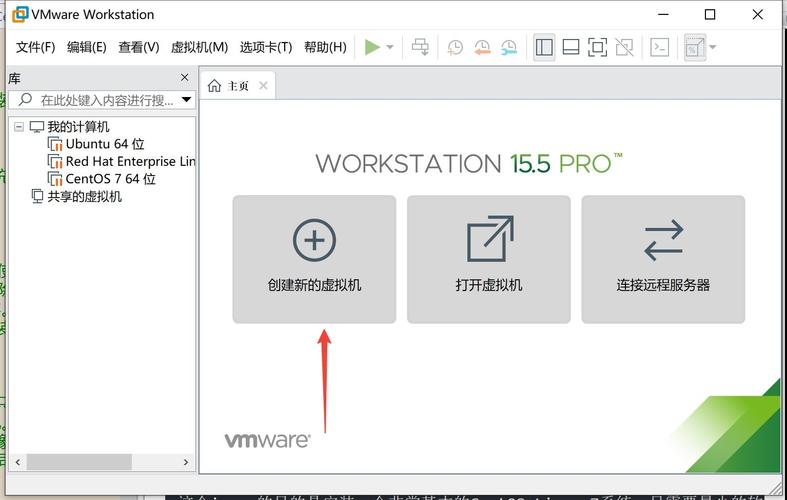Open the 虚拟机(M) menu

click(x=199, y=47)
